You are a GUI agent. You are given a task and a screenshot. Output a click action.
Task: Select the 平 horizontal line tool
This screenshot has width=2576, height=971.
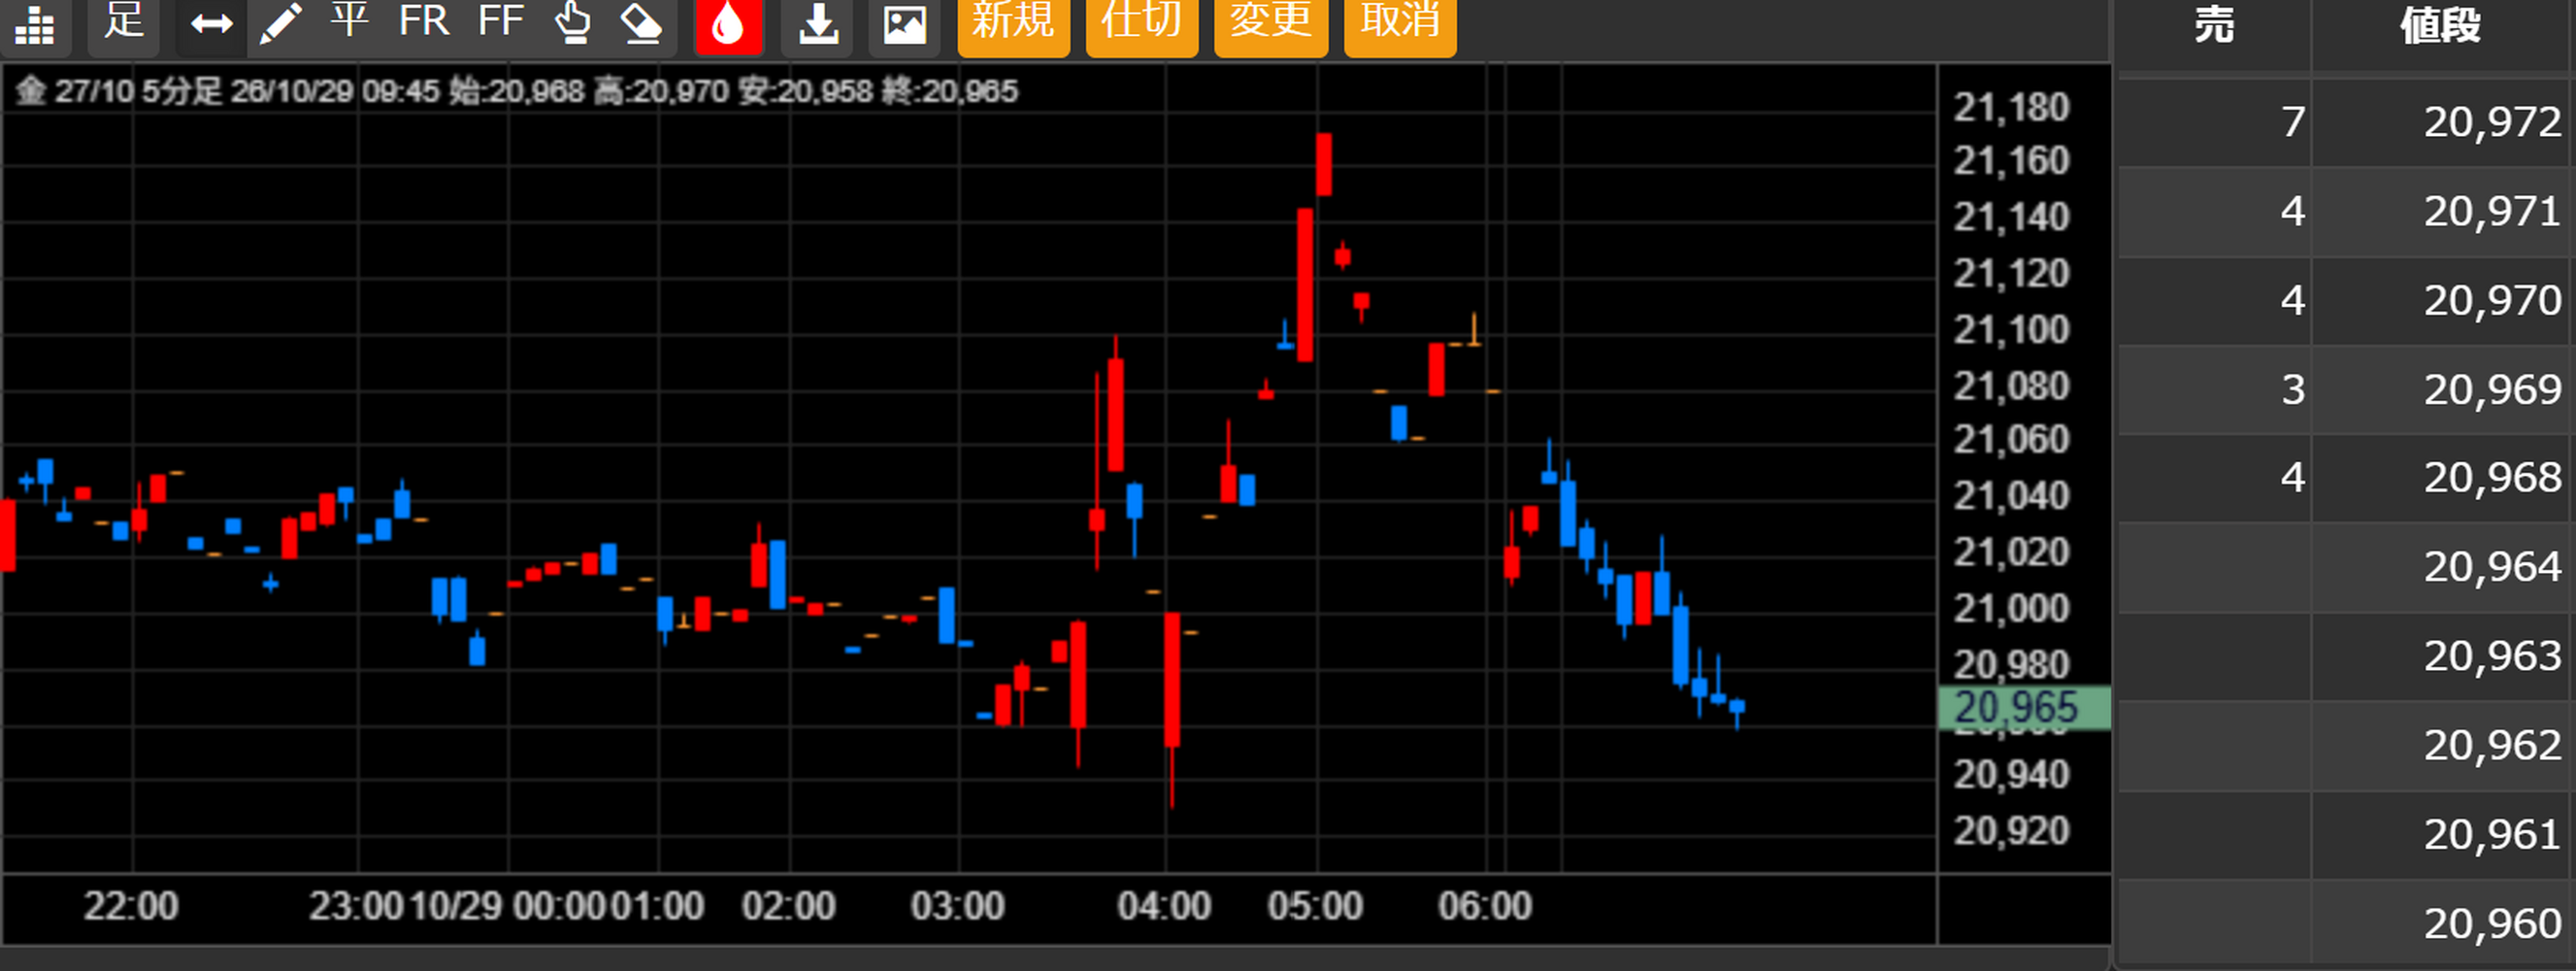coord(350,20)
